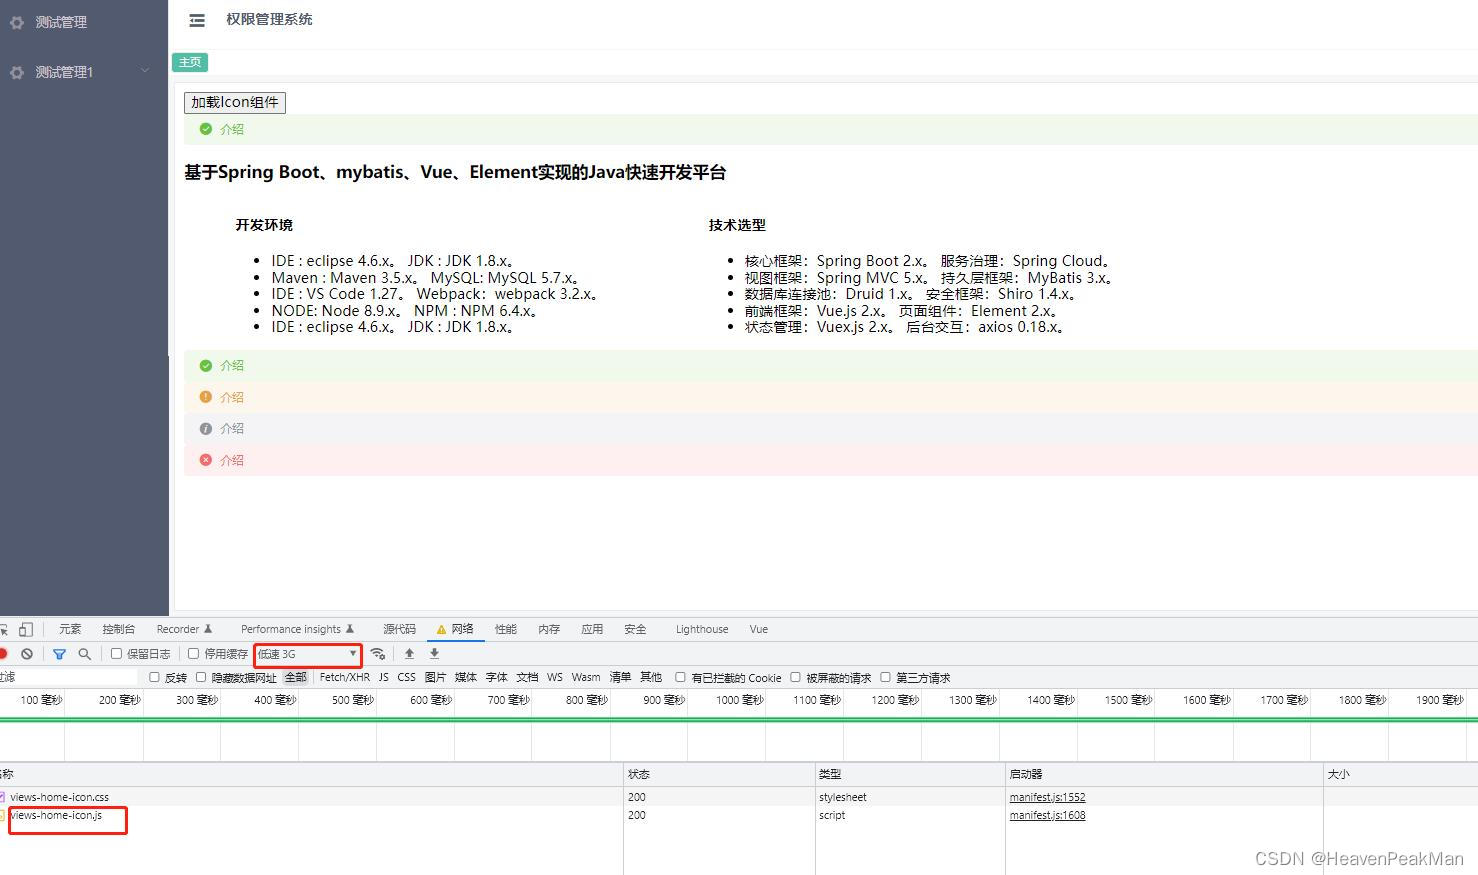Click the flask icon next to Recorder
Viewport: 1478px width, 875px height.
click(x=208, y=629)
